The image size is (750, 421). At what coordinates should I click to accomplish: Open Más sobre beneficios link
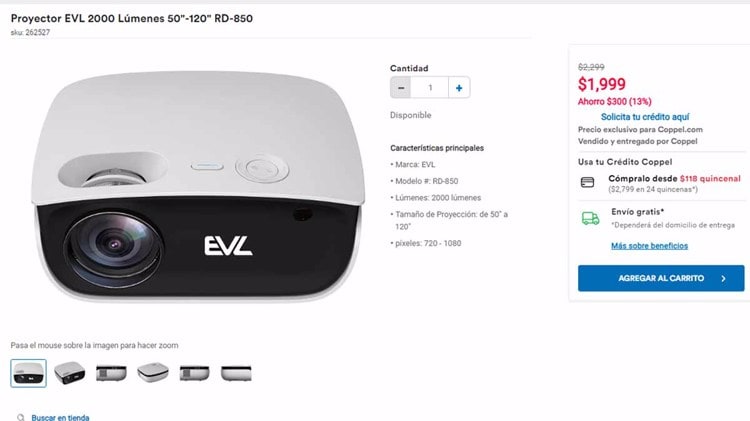click(x=649, y=246)
